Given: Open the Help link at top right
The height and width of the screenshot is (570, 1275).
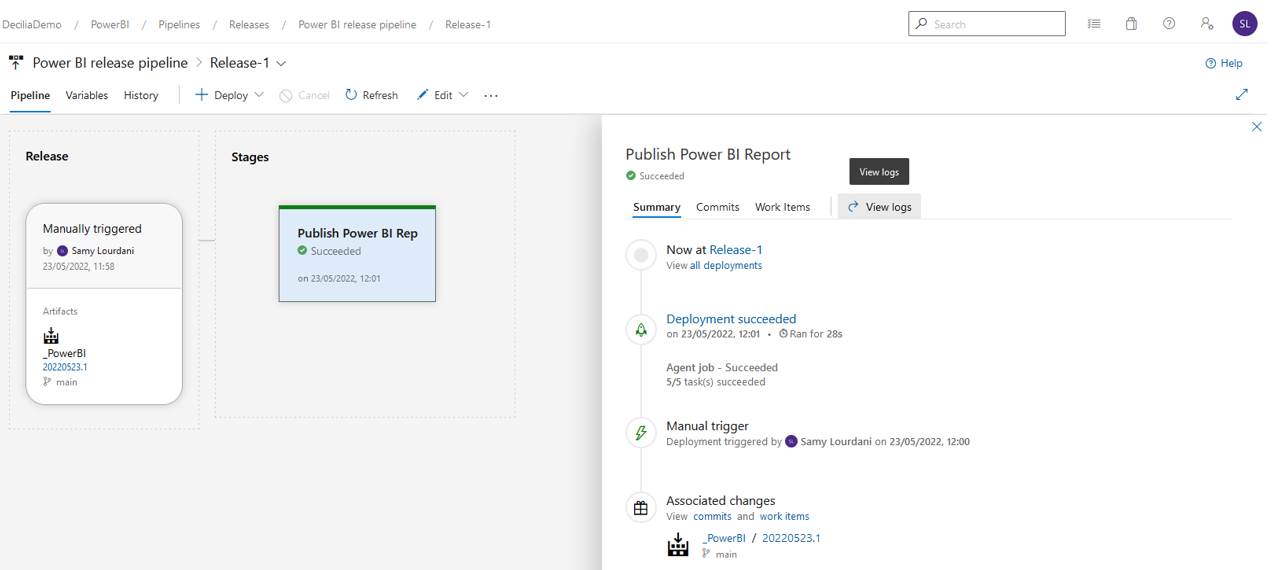Looking at the screenshot, I should [x=1224, y=63].
